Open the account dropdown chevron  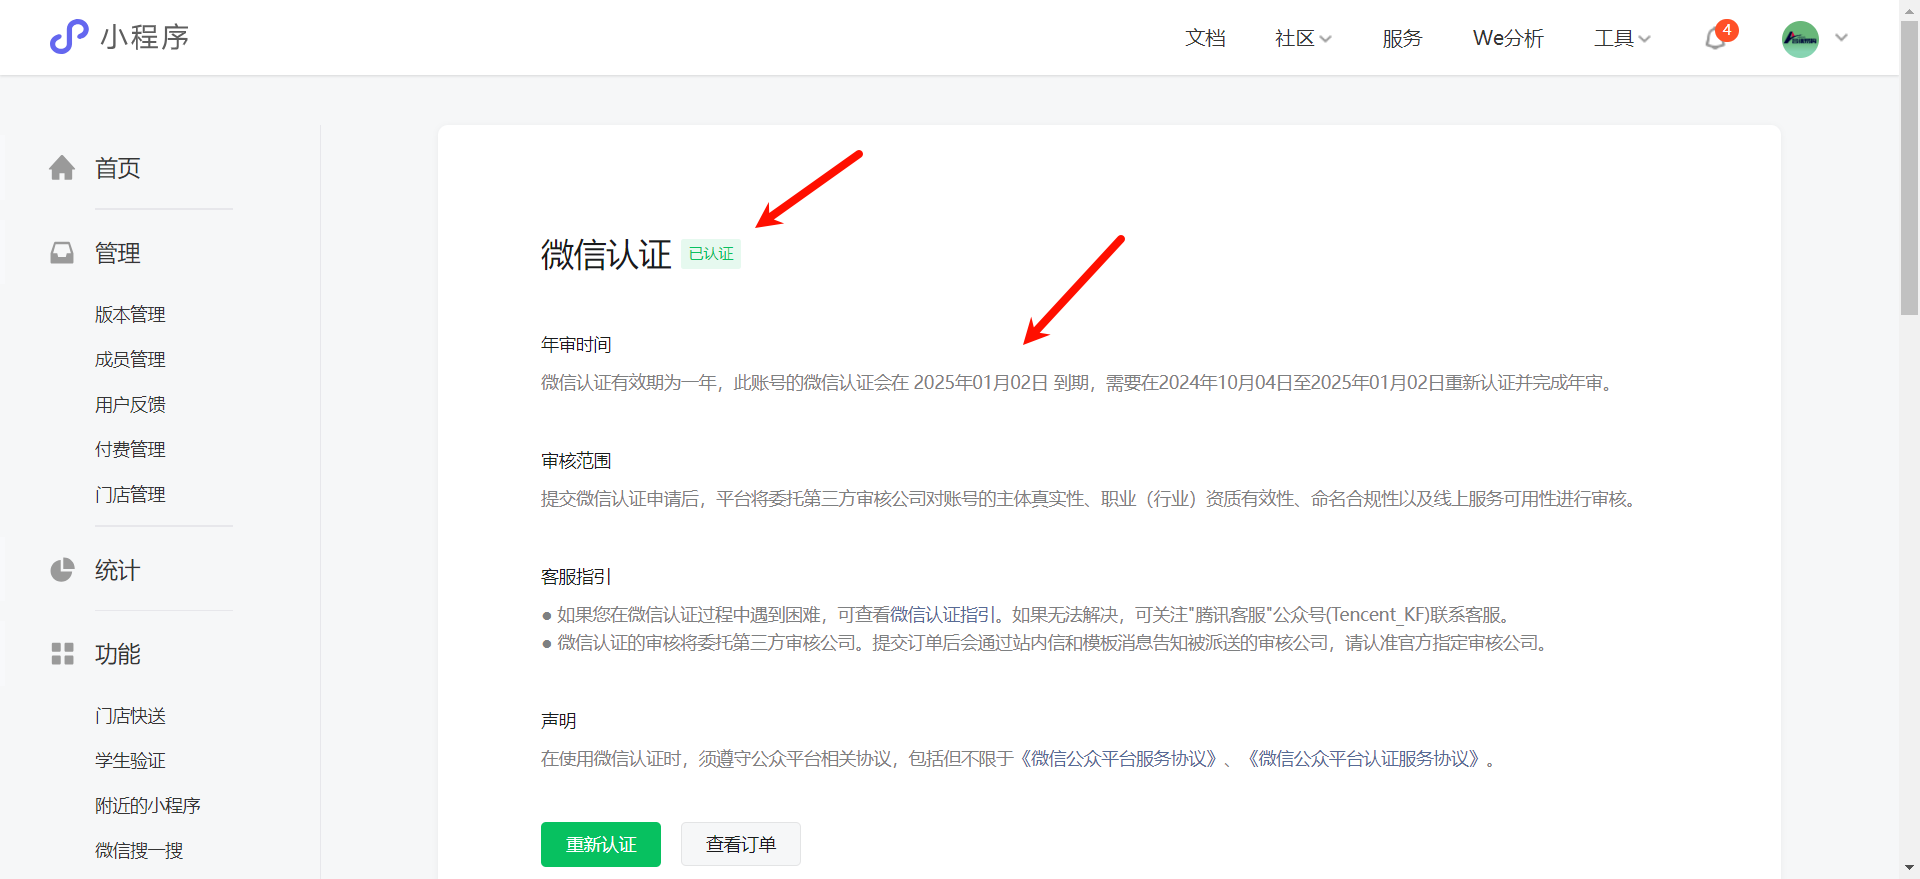[1841, 38]
